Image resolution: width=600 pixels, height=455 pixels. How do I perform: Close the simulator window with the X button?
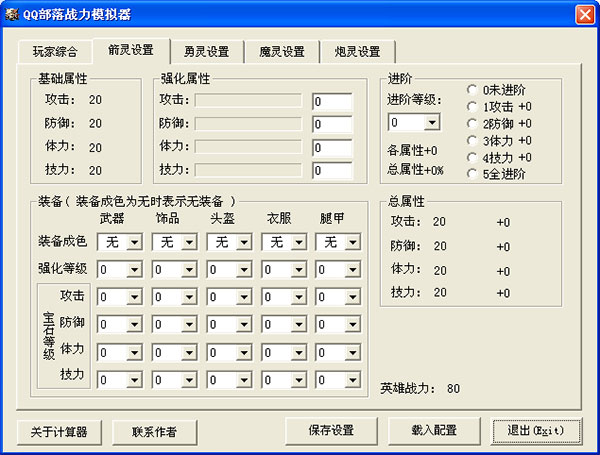585,15
